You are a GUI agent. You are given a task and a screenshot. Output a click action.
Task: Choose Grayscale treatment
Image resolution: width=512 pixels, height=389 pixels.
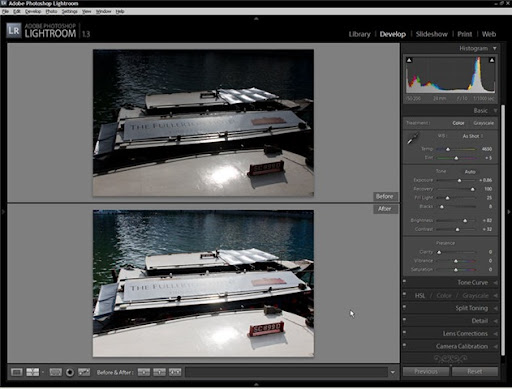pos(483,123)
